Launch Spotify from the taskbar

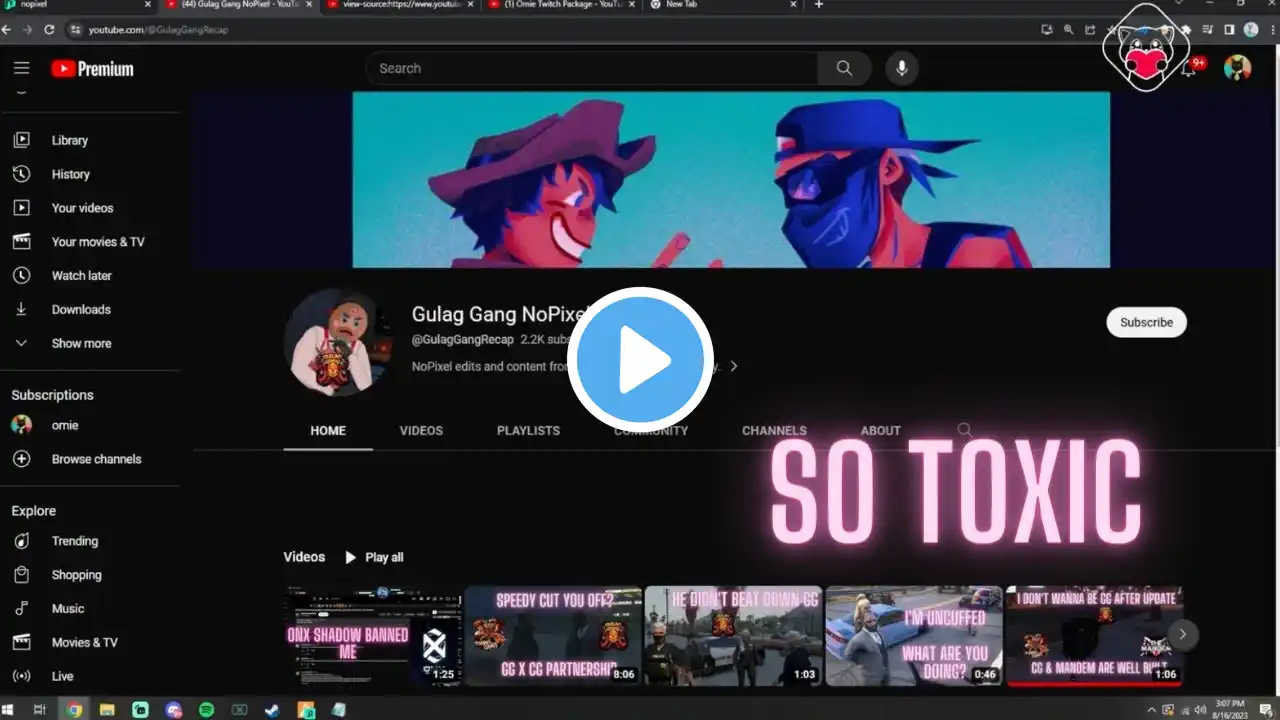click(x=206, y=710)
